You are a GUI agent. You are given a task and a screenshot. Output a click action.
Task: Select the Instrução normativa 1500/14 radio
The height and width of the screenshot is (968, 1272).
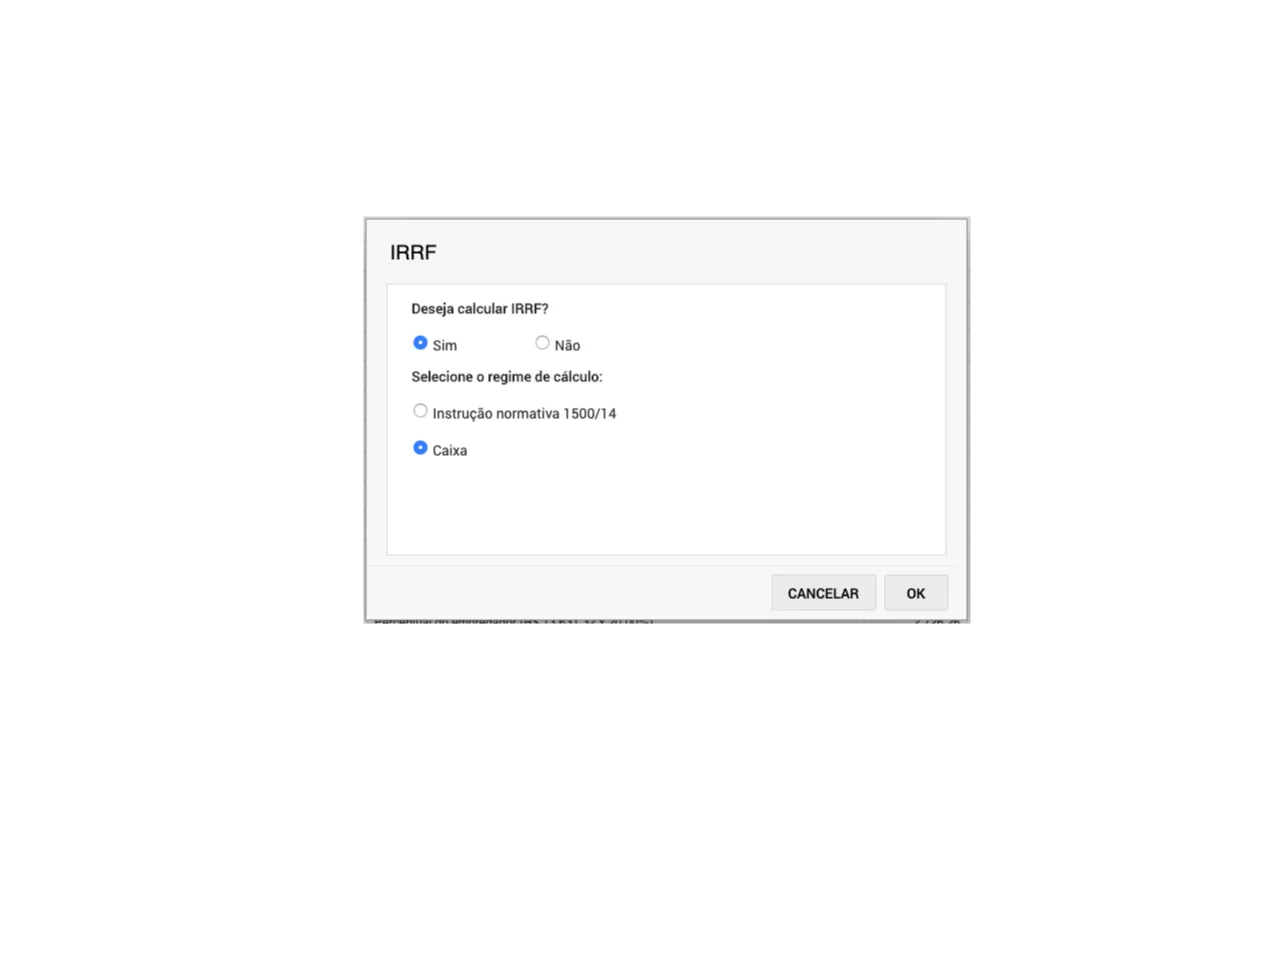coord(420,411)
